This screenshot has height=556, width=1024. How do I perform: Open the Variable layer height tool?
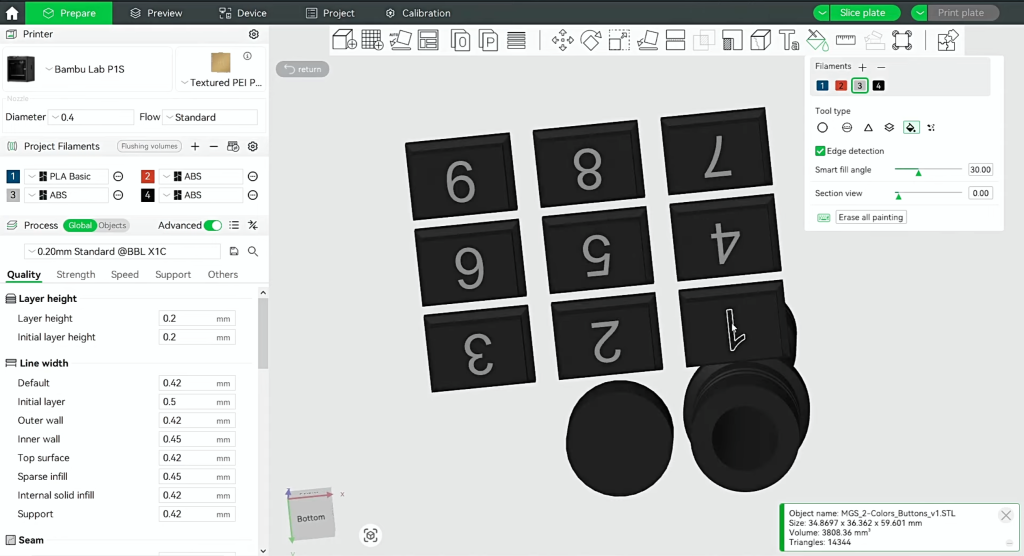pos(517,41)
